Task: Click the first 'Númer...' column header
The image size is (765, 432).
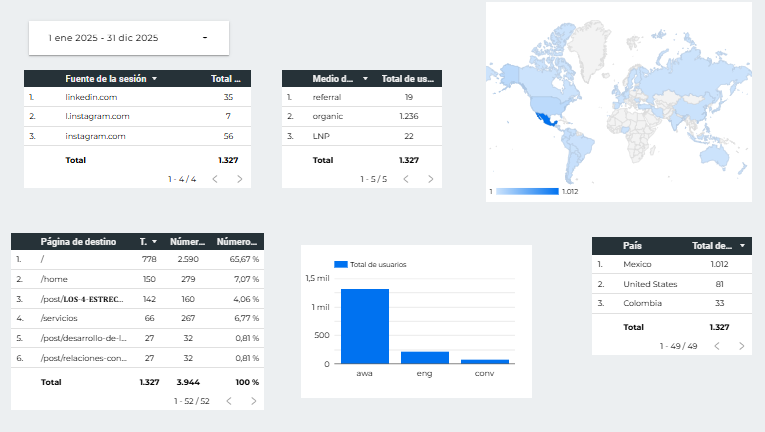Action: 187,242
